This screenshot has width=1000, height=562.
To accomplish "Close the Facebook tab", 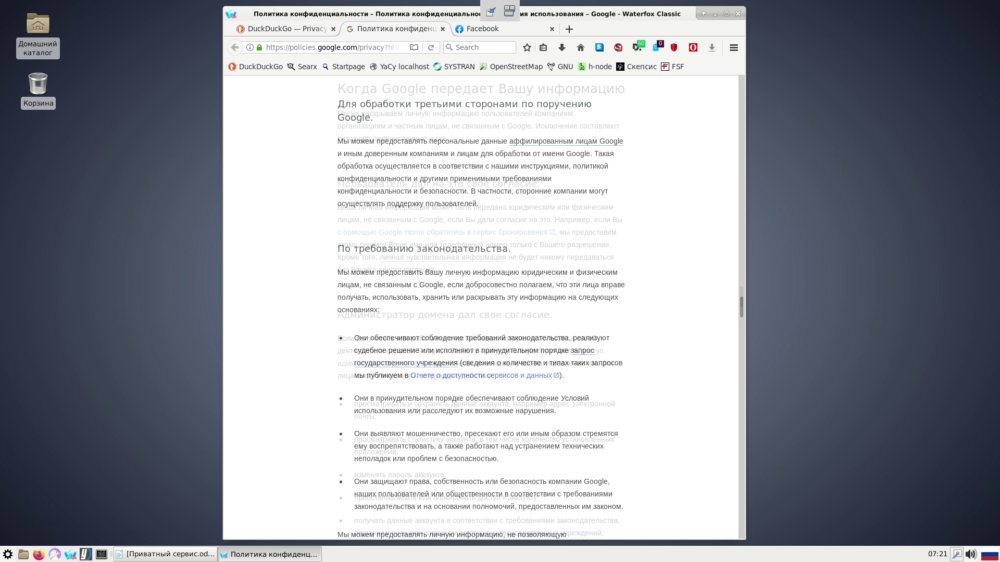I will 552,29.
